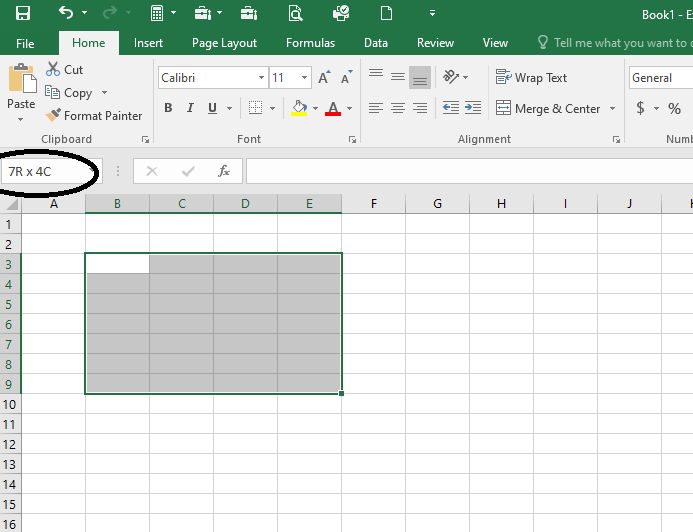Open the Formulas tab

tap(310, 43)
